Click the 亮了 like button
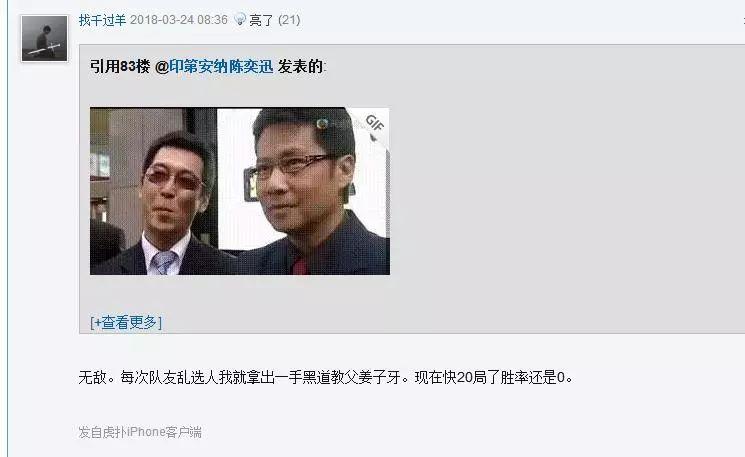Viewport: 745px width, 457px height. pos(261,20)
